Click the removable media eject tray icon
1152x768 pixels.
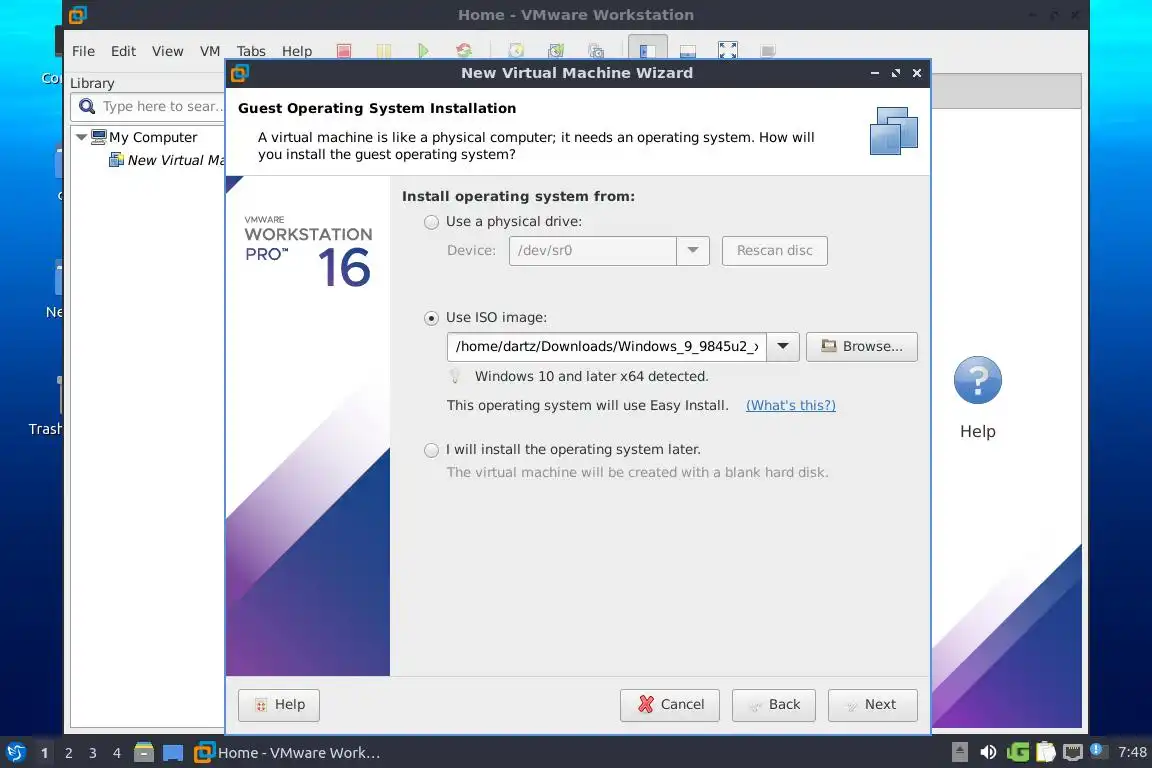pos(960,752)
